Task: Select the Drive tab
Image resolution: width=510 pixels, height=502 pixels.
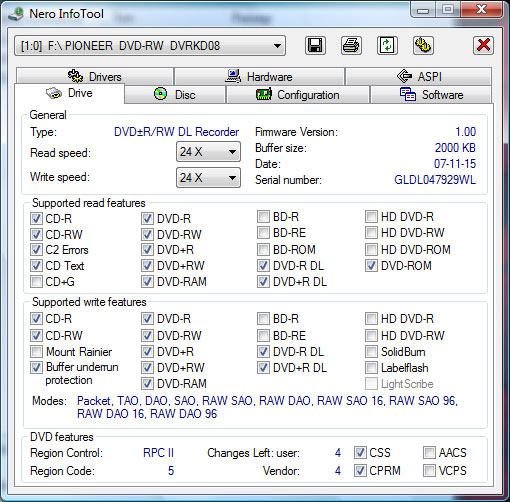Action: click(69, 93)
